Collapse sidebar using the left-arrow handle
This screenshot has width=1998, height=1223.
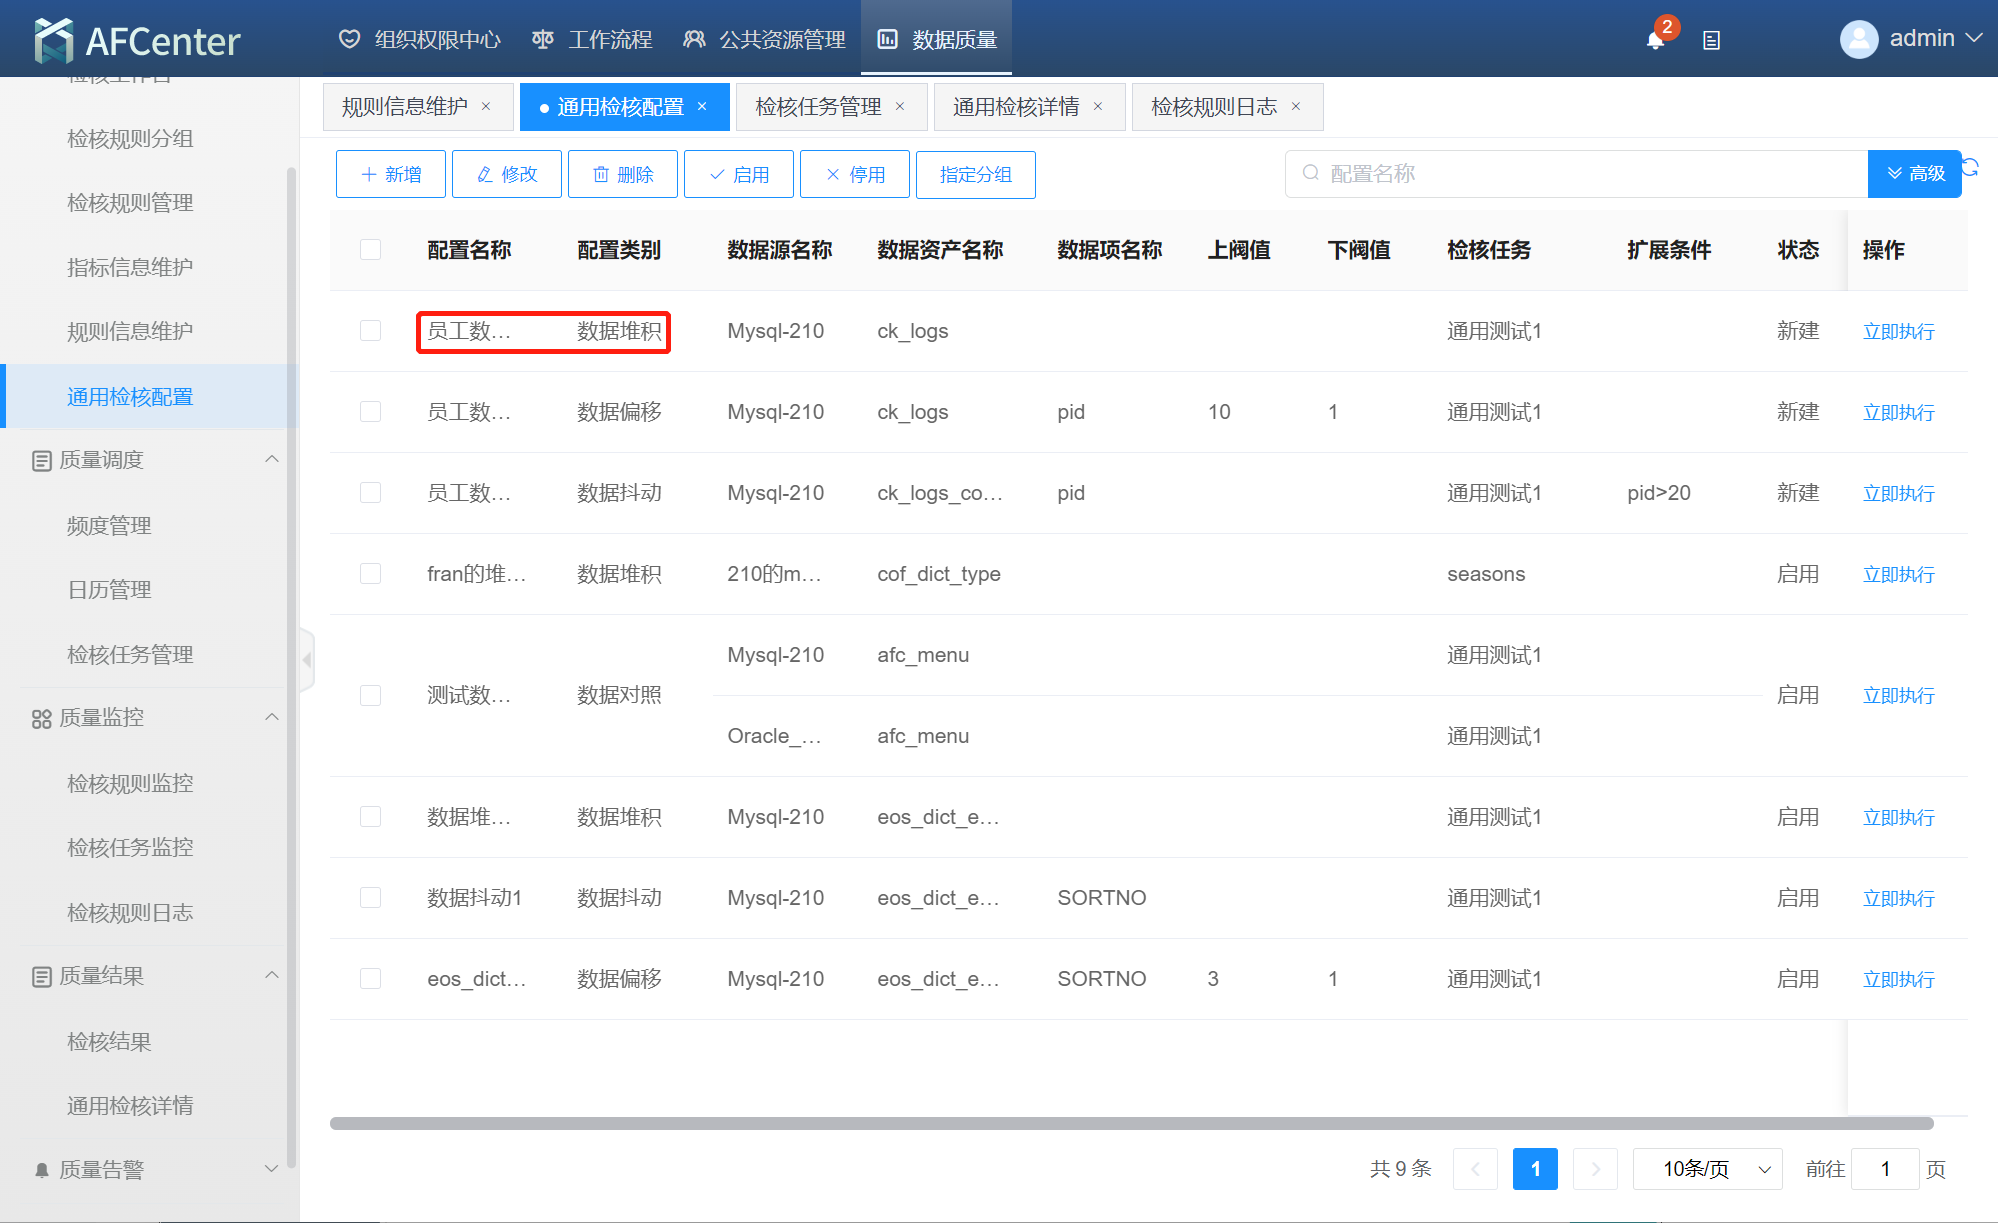(307, 660)
